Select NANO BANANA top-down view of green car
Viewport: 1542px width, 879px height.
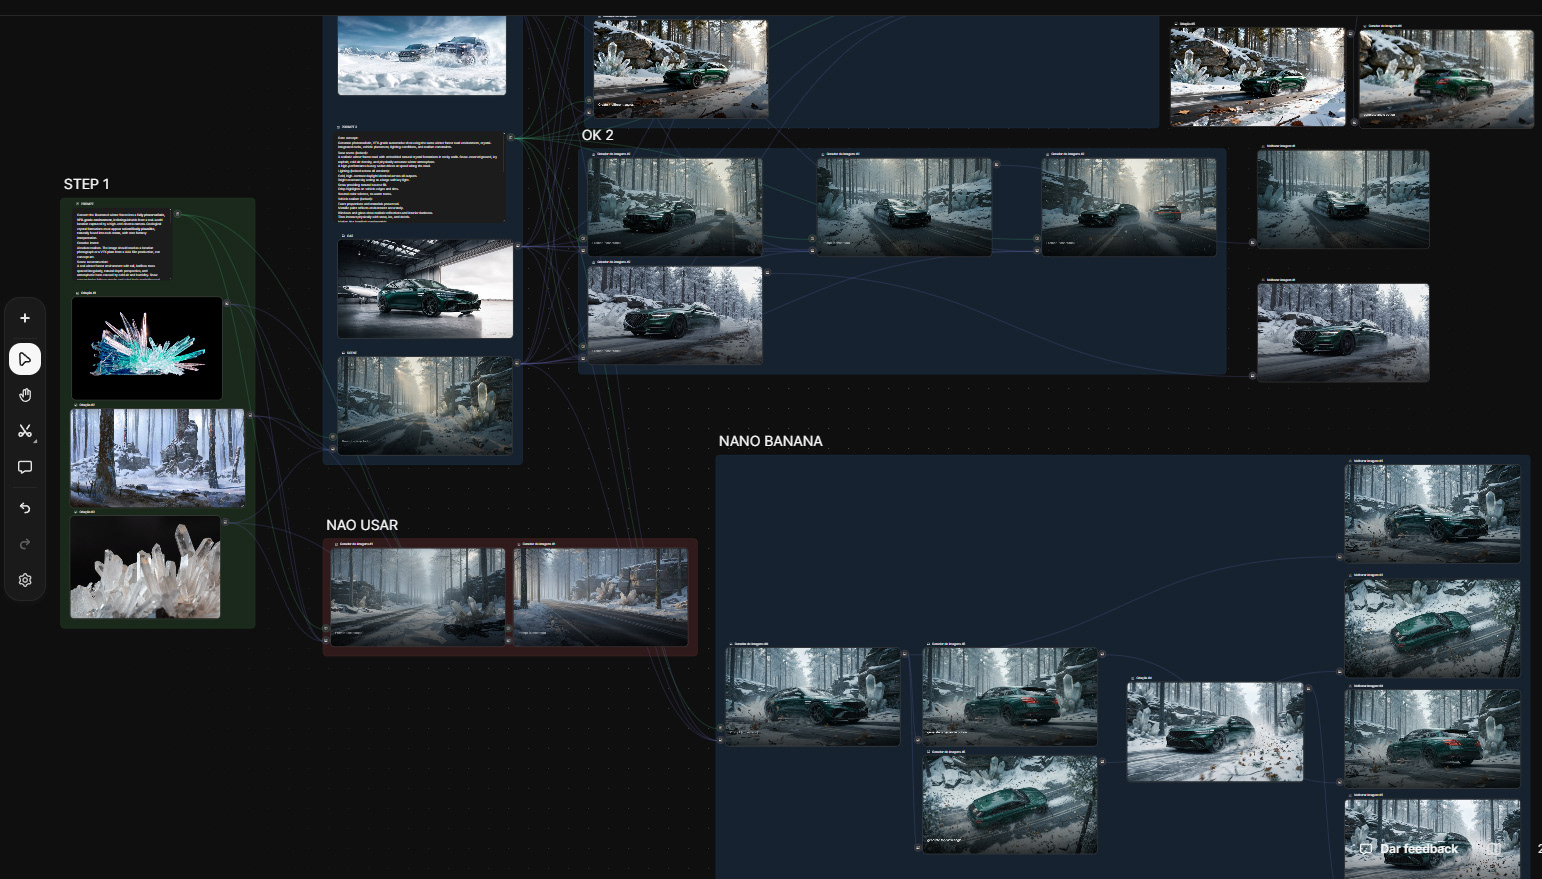(1010, 804)
